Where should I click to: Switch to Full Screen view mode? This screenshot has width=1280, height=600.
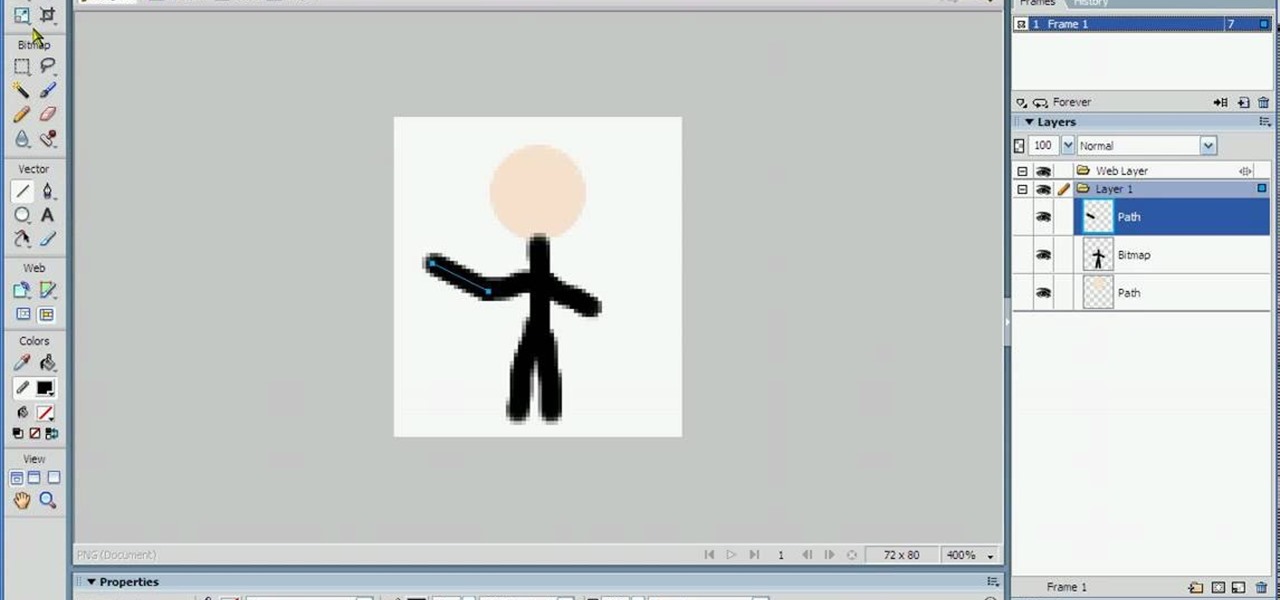54,478
